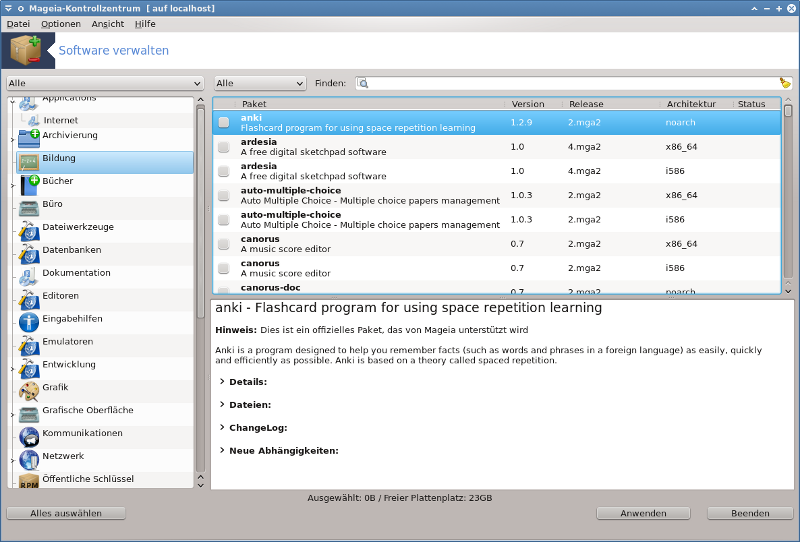
Task: Select the Netzwerk globe icon
Action: tap(29, 460)
